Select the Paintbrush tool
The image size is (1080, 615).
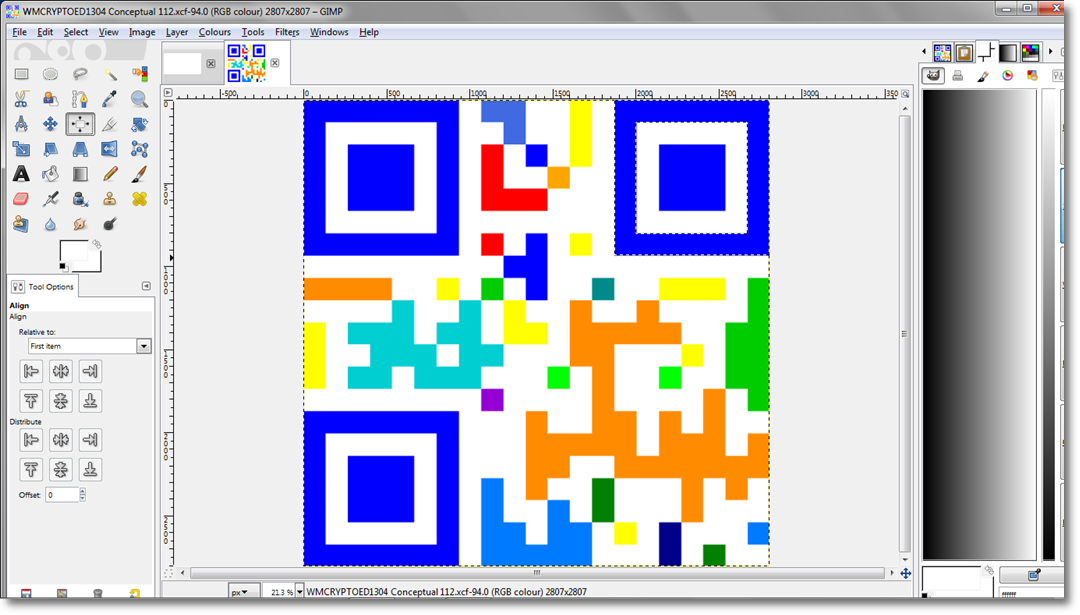140,174
